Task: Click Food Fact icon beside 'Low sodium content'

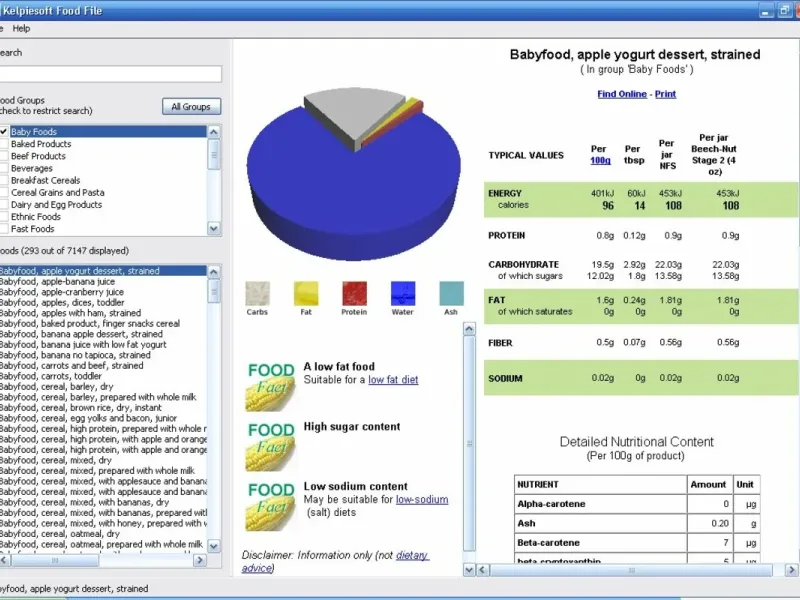Action: [270, 506]
